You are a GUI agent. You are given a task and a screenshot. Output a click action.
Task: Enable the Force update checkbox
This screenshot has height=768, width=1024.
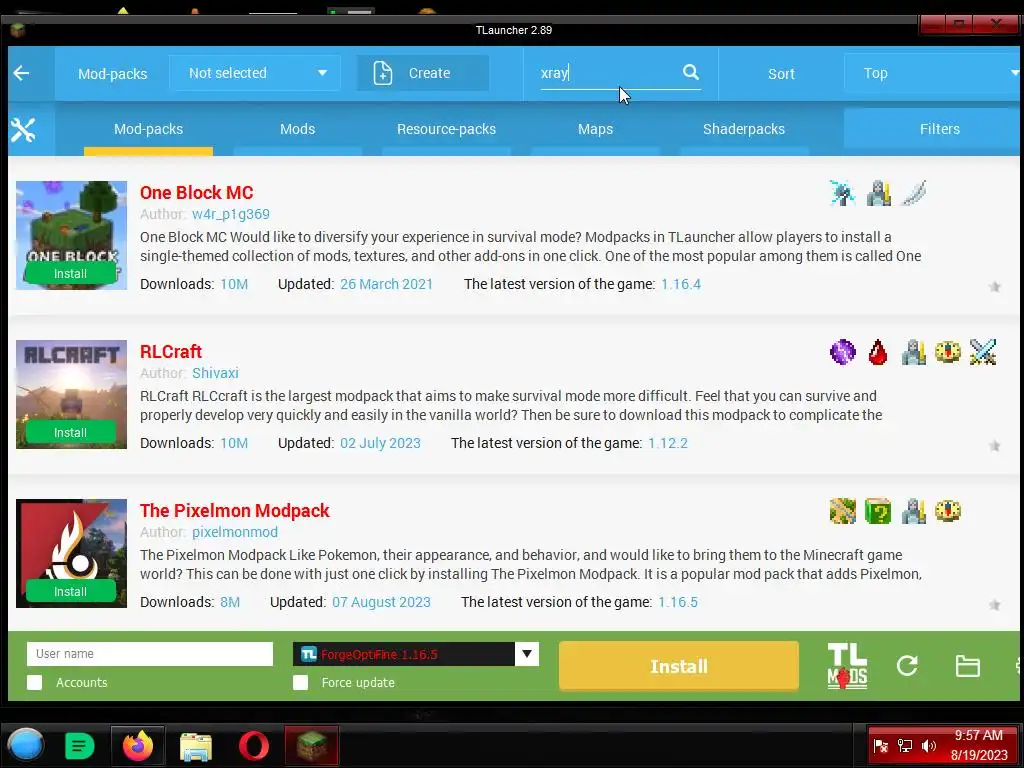[300, 682]
